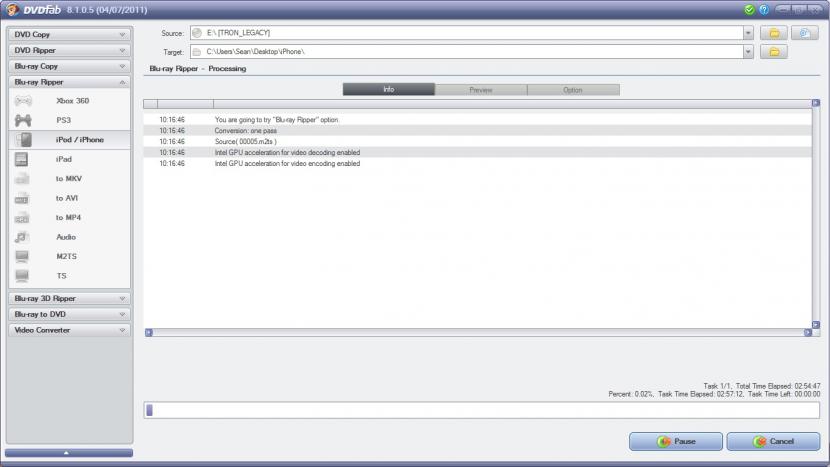The width and height of the screenshot is (830, 467).
Task: Select log row about video decoding enabled
Action: point(477,152)
